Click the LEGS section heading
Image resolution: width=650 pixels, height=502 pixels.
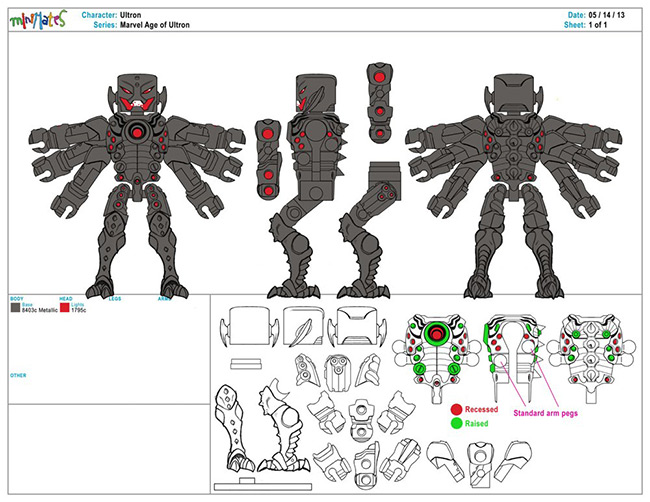click(115, 298)
